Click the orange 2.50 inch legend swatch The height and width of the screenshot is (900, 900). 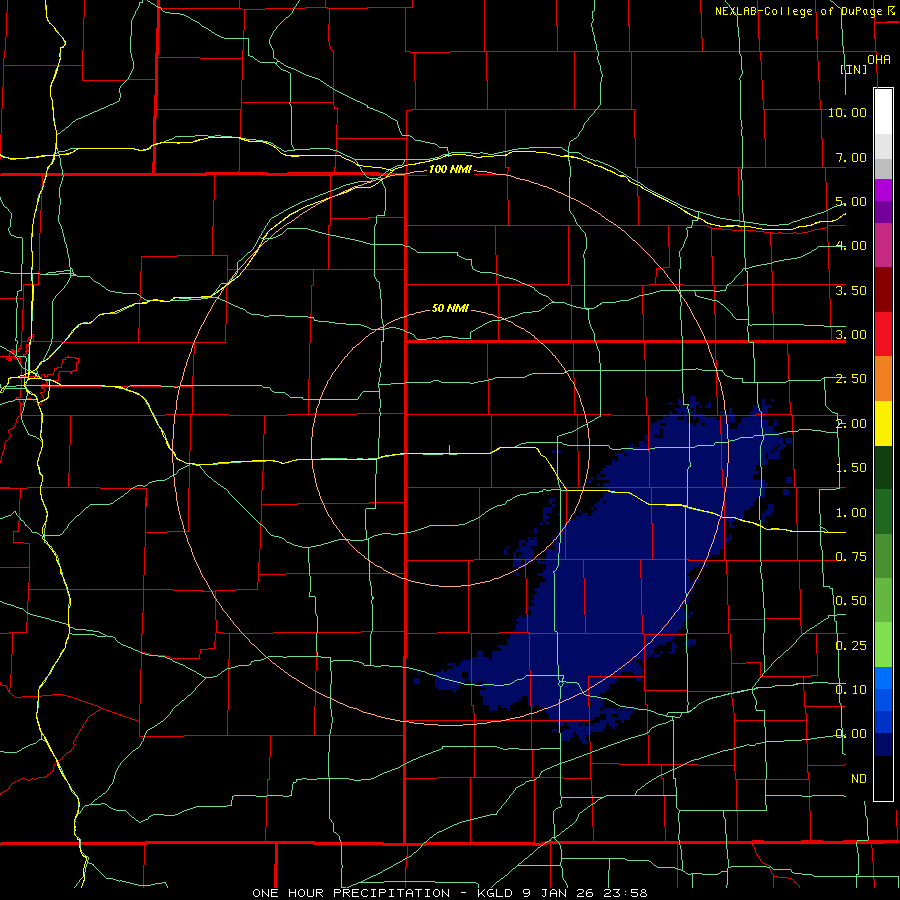883,379
